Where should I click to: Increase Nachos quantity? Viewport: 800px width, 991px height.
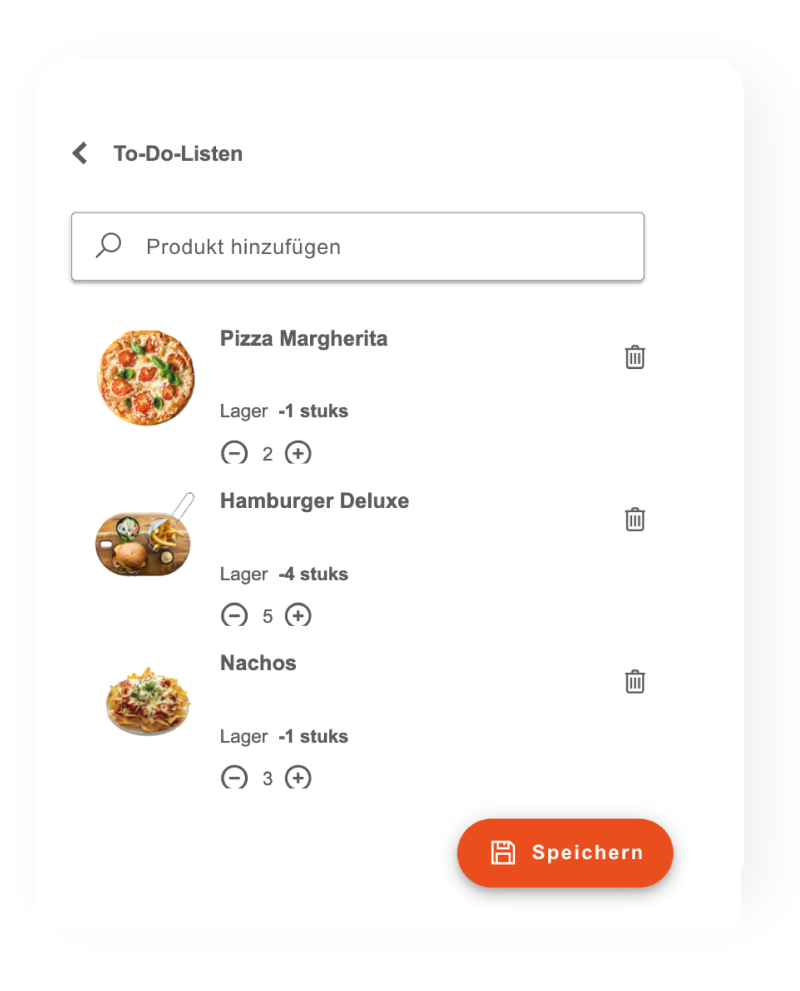[x=298, y=777]
